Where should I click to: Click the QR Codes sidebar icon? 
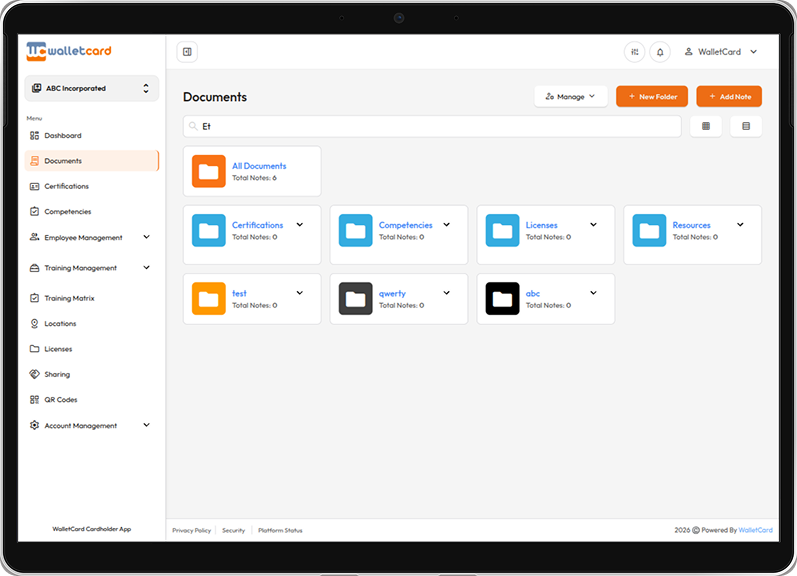(x=34, y=400)
